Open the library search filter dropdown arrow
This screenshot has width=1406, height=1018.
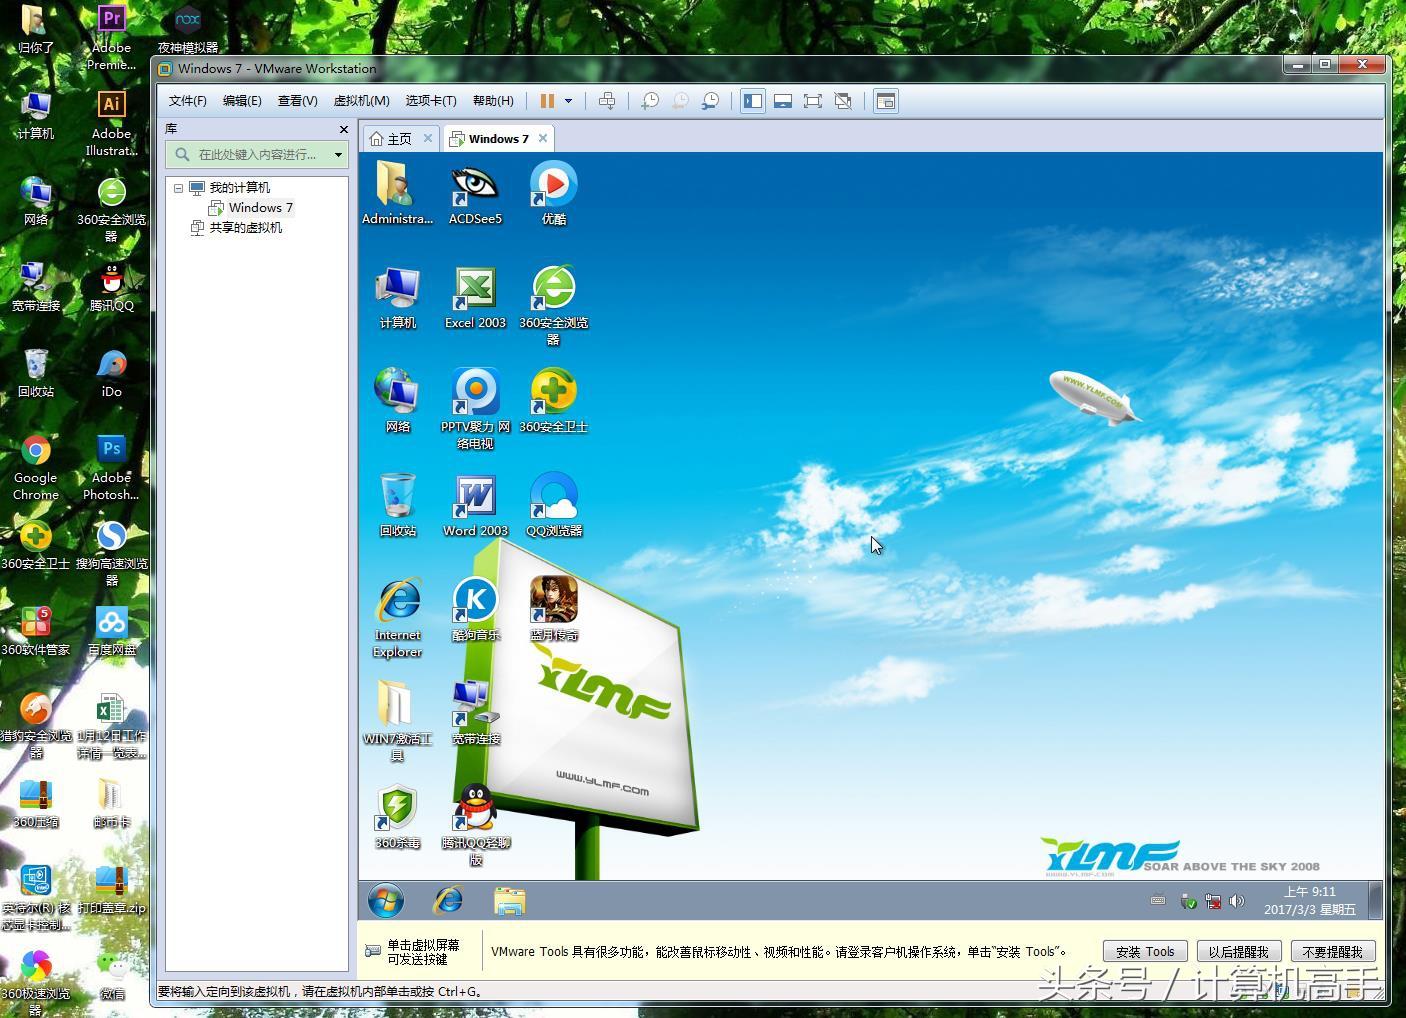(x=338, y=154)
